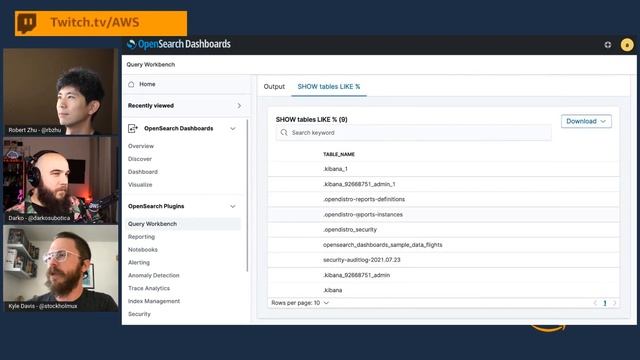Click the Search keyword field
The width and height of the screenshot is (640, 360).
413,133
